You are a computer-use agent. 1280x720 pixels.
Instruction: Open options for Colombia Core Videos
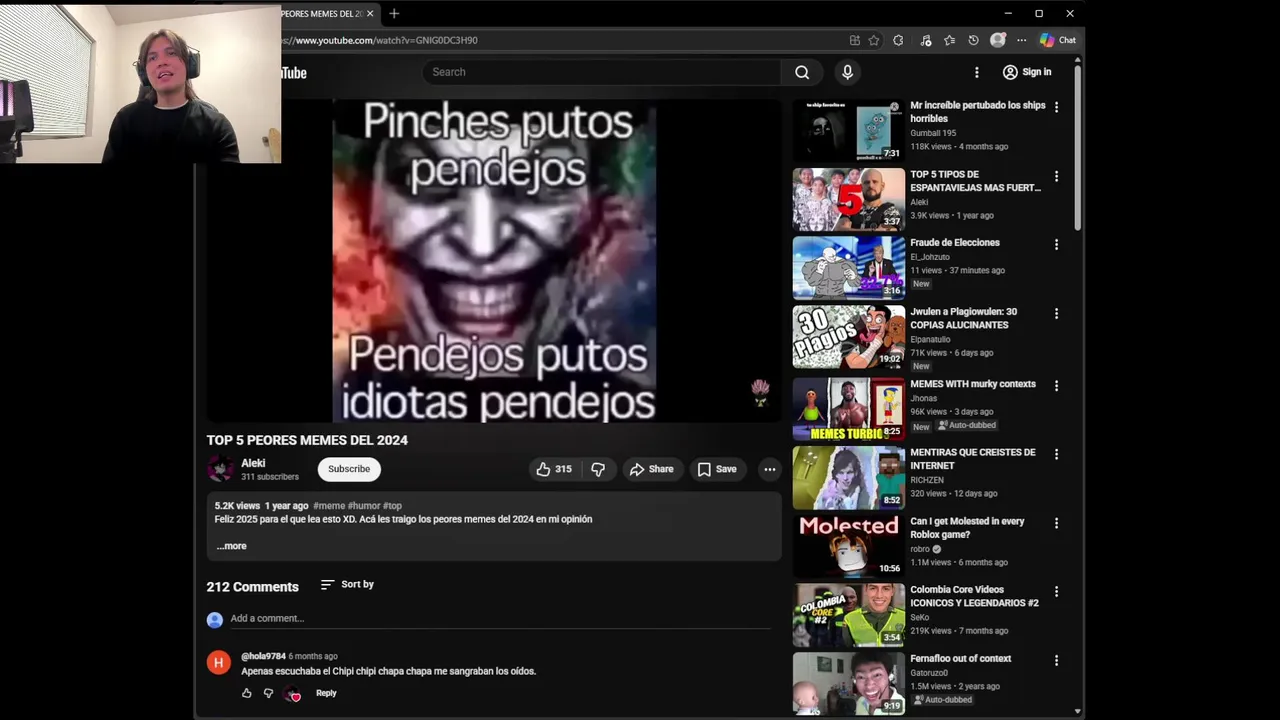[x=1056, y=591]
